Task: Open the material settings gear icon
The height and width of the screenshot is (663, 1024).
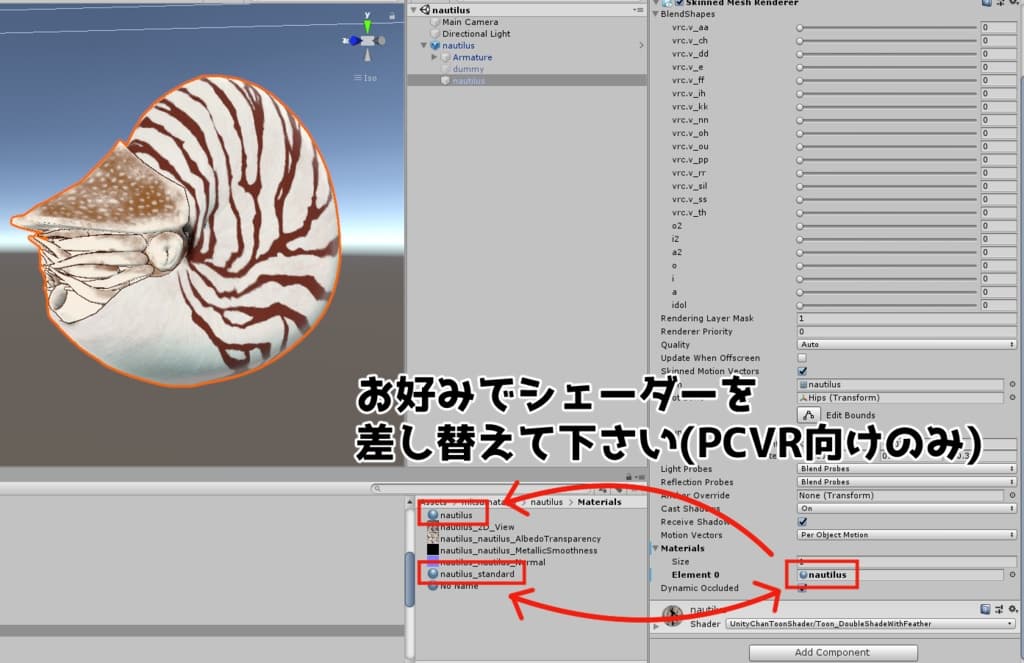Action: (x=1013, y=609)
